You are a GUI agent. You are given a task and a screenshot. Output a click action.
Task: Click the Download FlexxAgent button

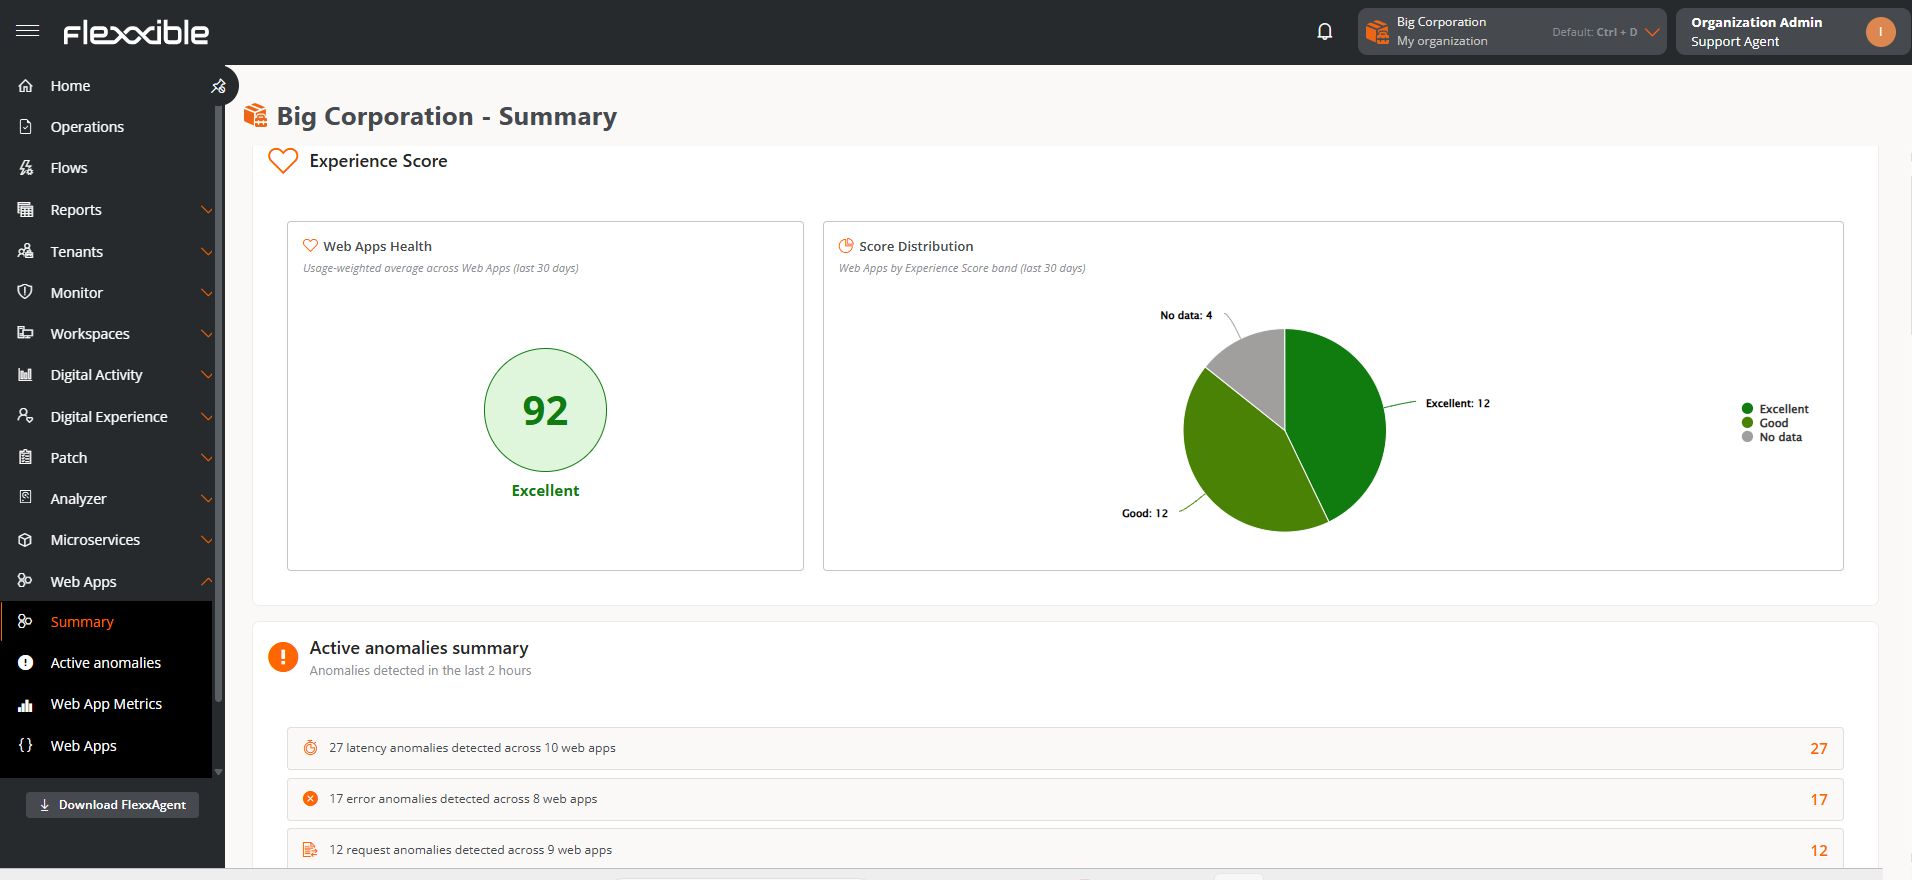pyautogui.click(x=112, y=805)
